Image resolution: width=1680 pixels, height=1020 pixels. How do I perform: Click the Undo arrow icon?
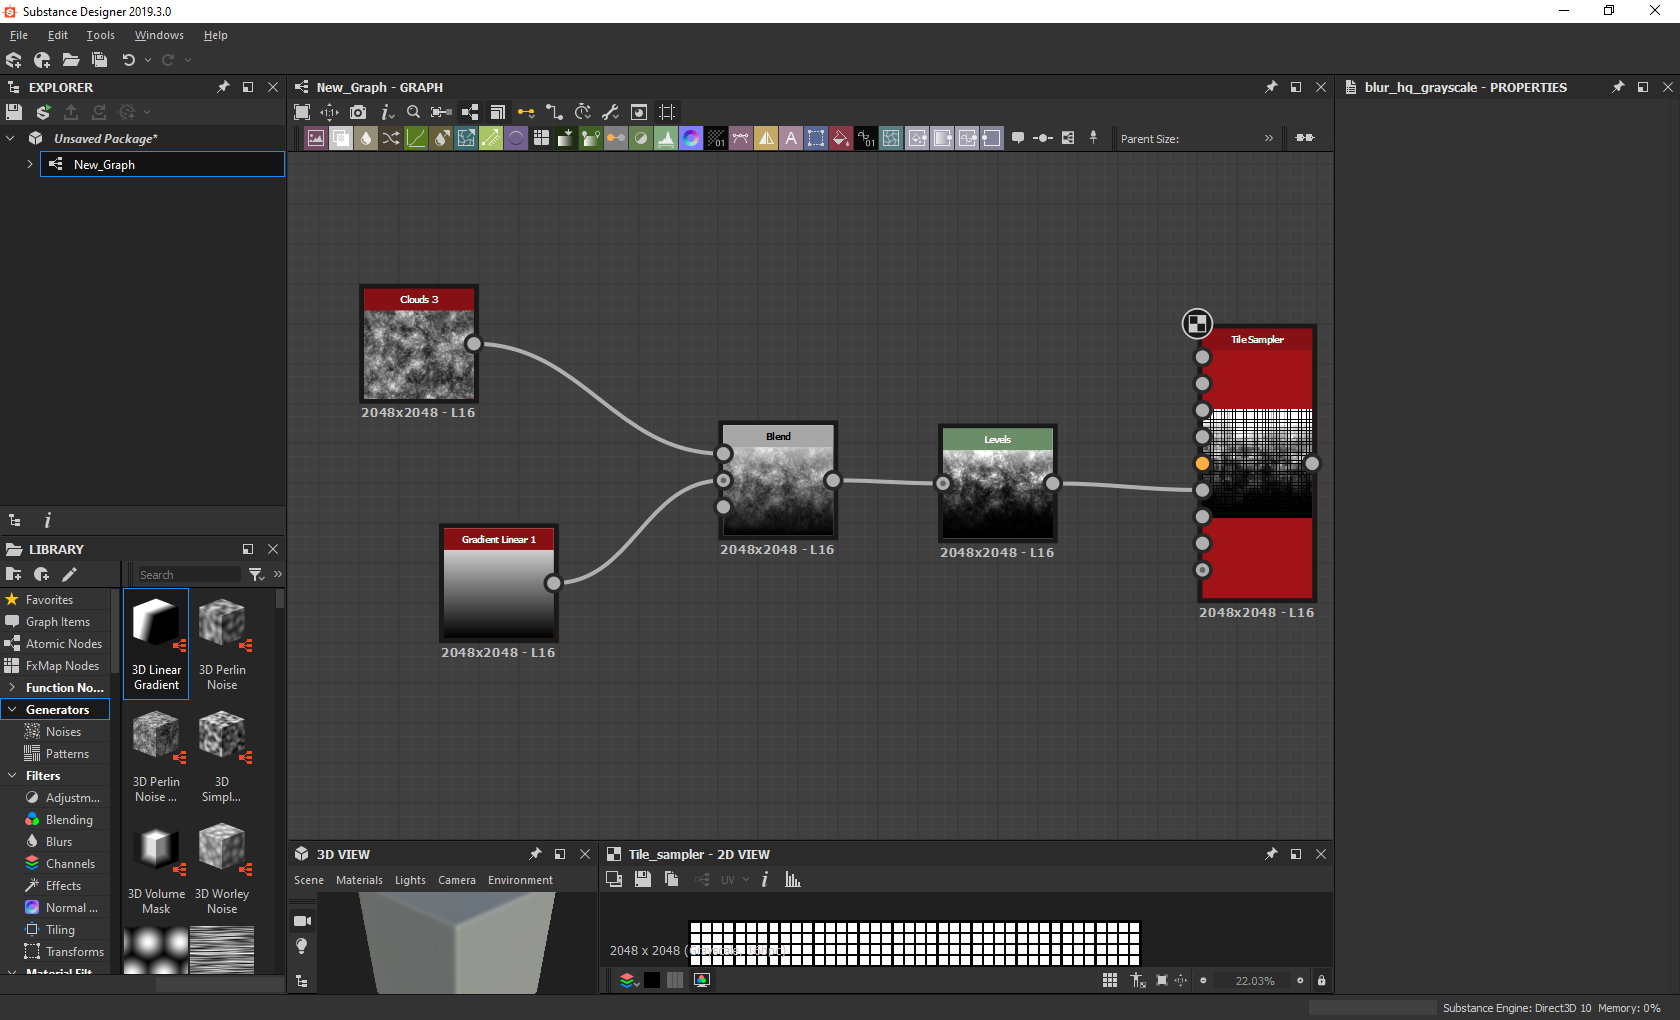[x=128, y=60]
